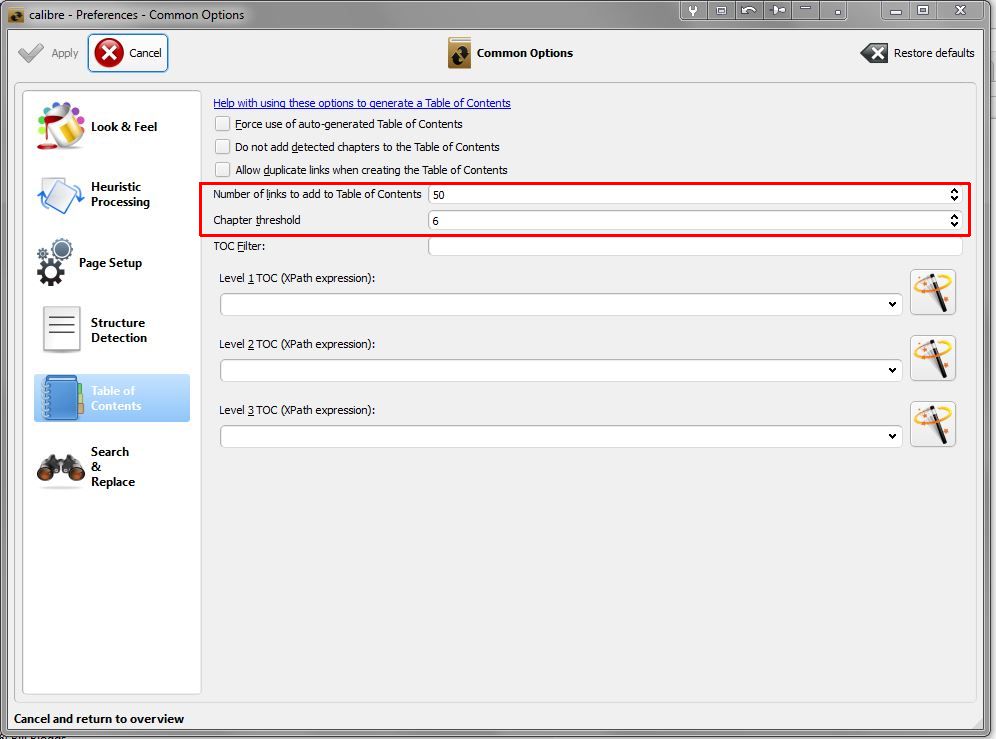Click the Common Options book icon
This screenshot has height=739, width=996.
(459, 53)
